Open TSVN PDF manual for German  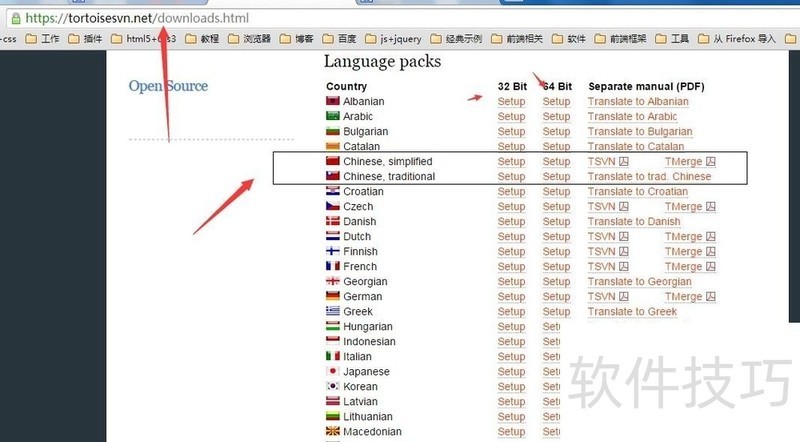[x=608, y=297]
